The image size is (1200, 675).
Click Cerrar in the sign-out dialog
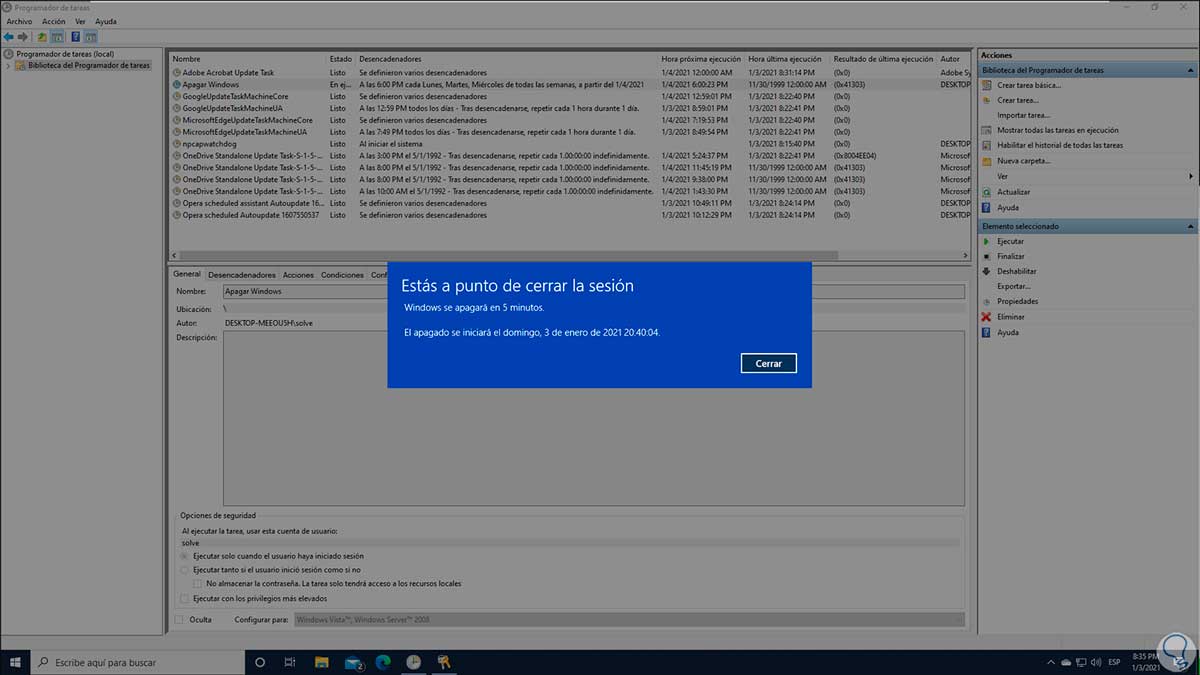(x=769, y=363)
